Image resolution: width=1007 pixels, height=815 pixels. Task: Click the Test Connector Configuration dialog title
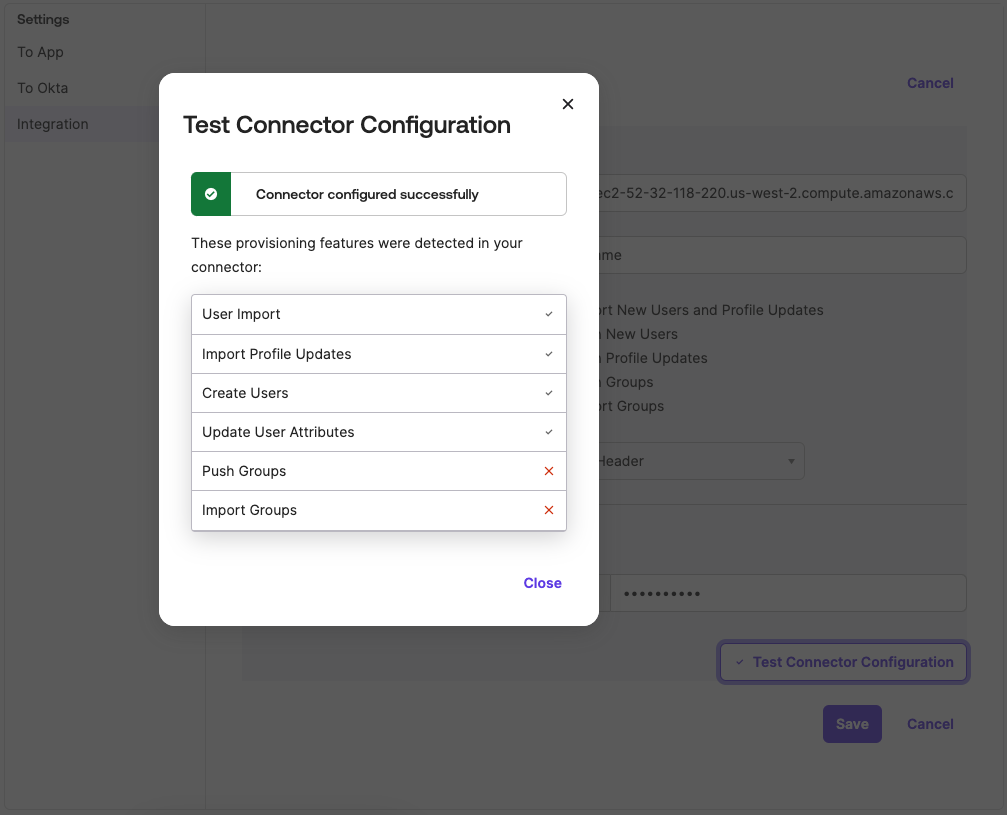coord(347,125)
